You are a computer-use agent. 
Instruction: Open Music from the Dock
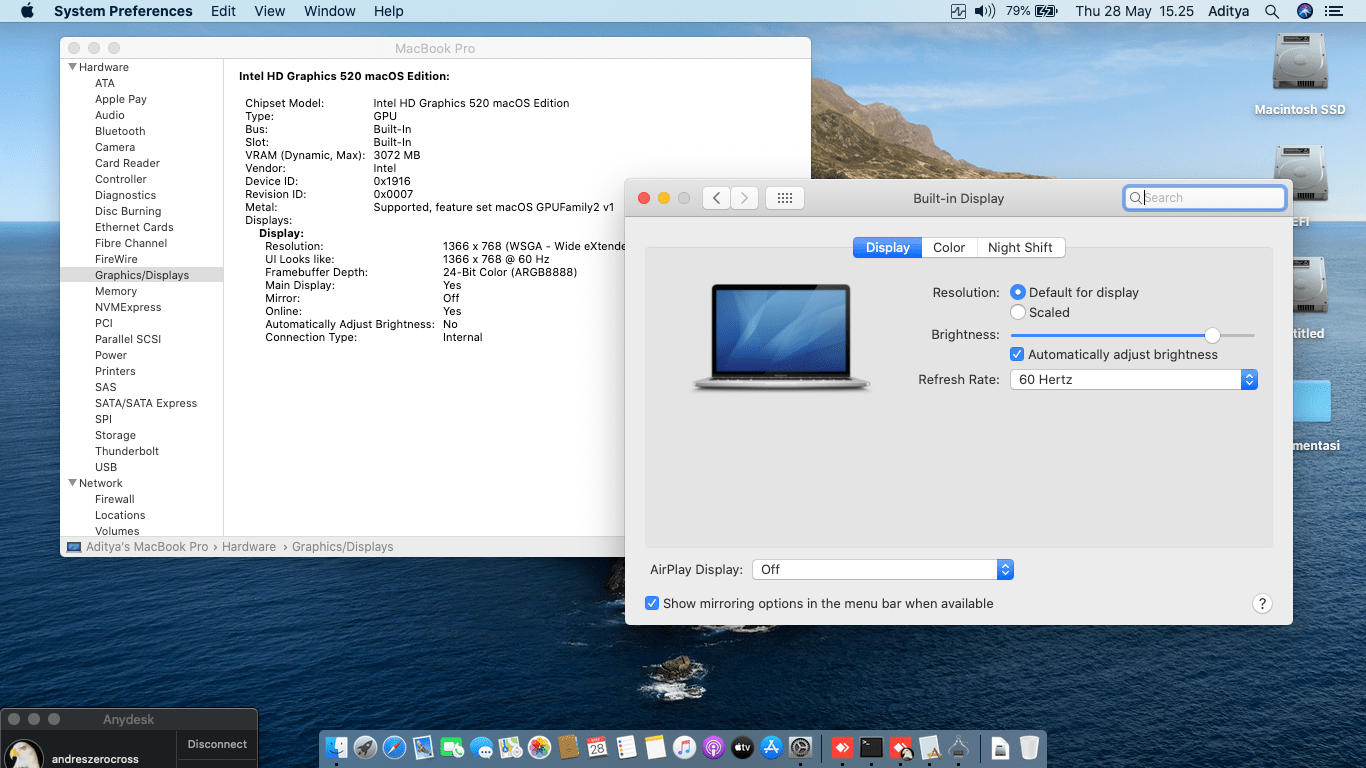684,747
